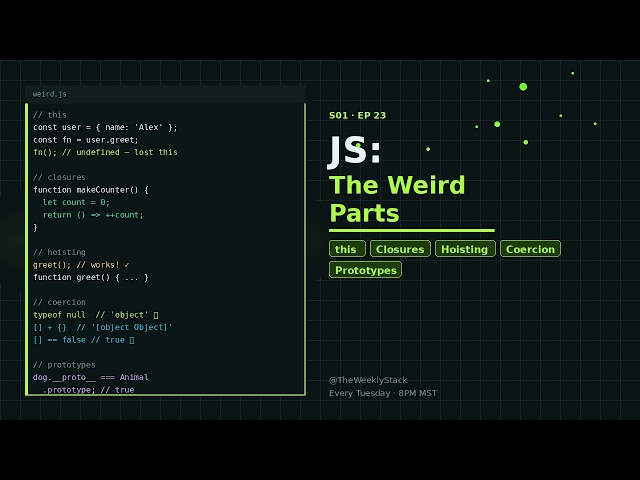The width and height of the screenshot is (640, 480).
Task: Click '[] == false // true' line
Action: click(x=84, y=340)
